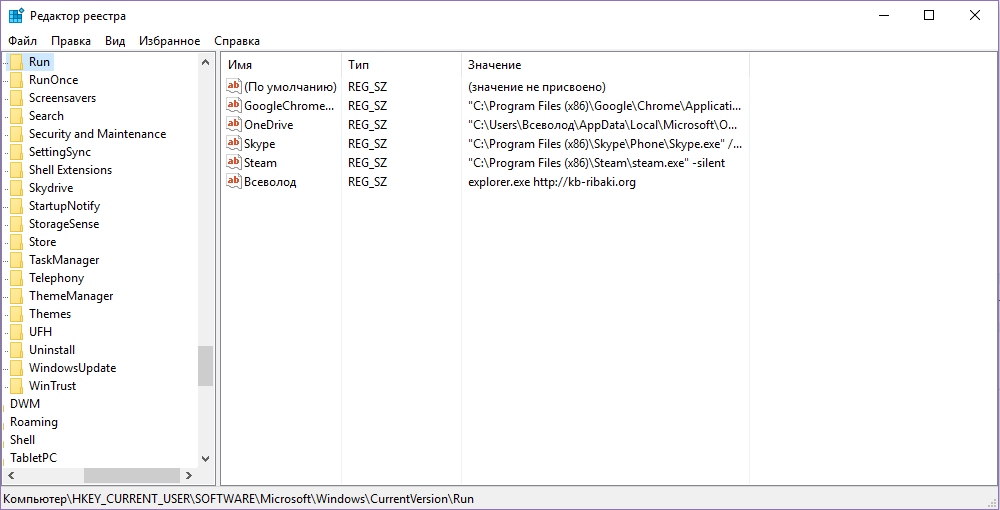Select the UFH folder icon
Screen dimensions: 1000x510
click(x=17, y=332)
